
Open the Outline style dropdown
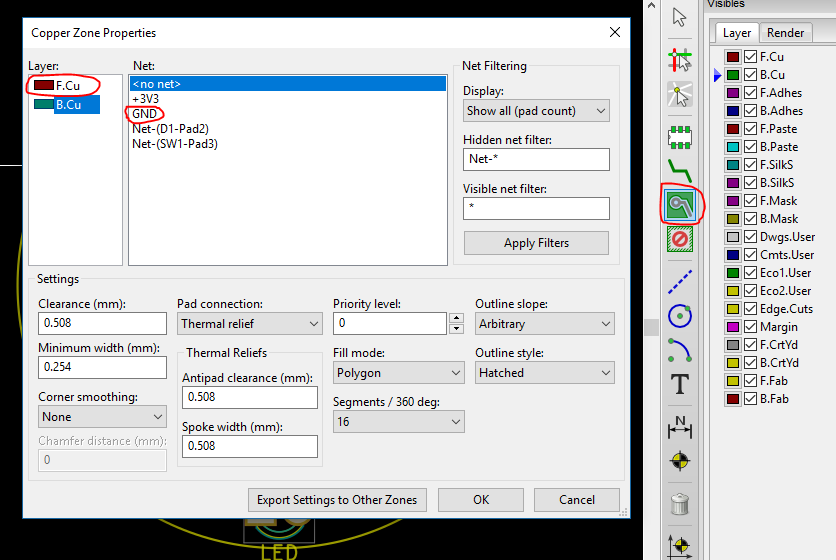click(x=544, y=373)
